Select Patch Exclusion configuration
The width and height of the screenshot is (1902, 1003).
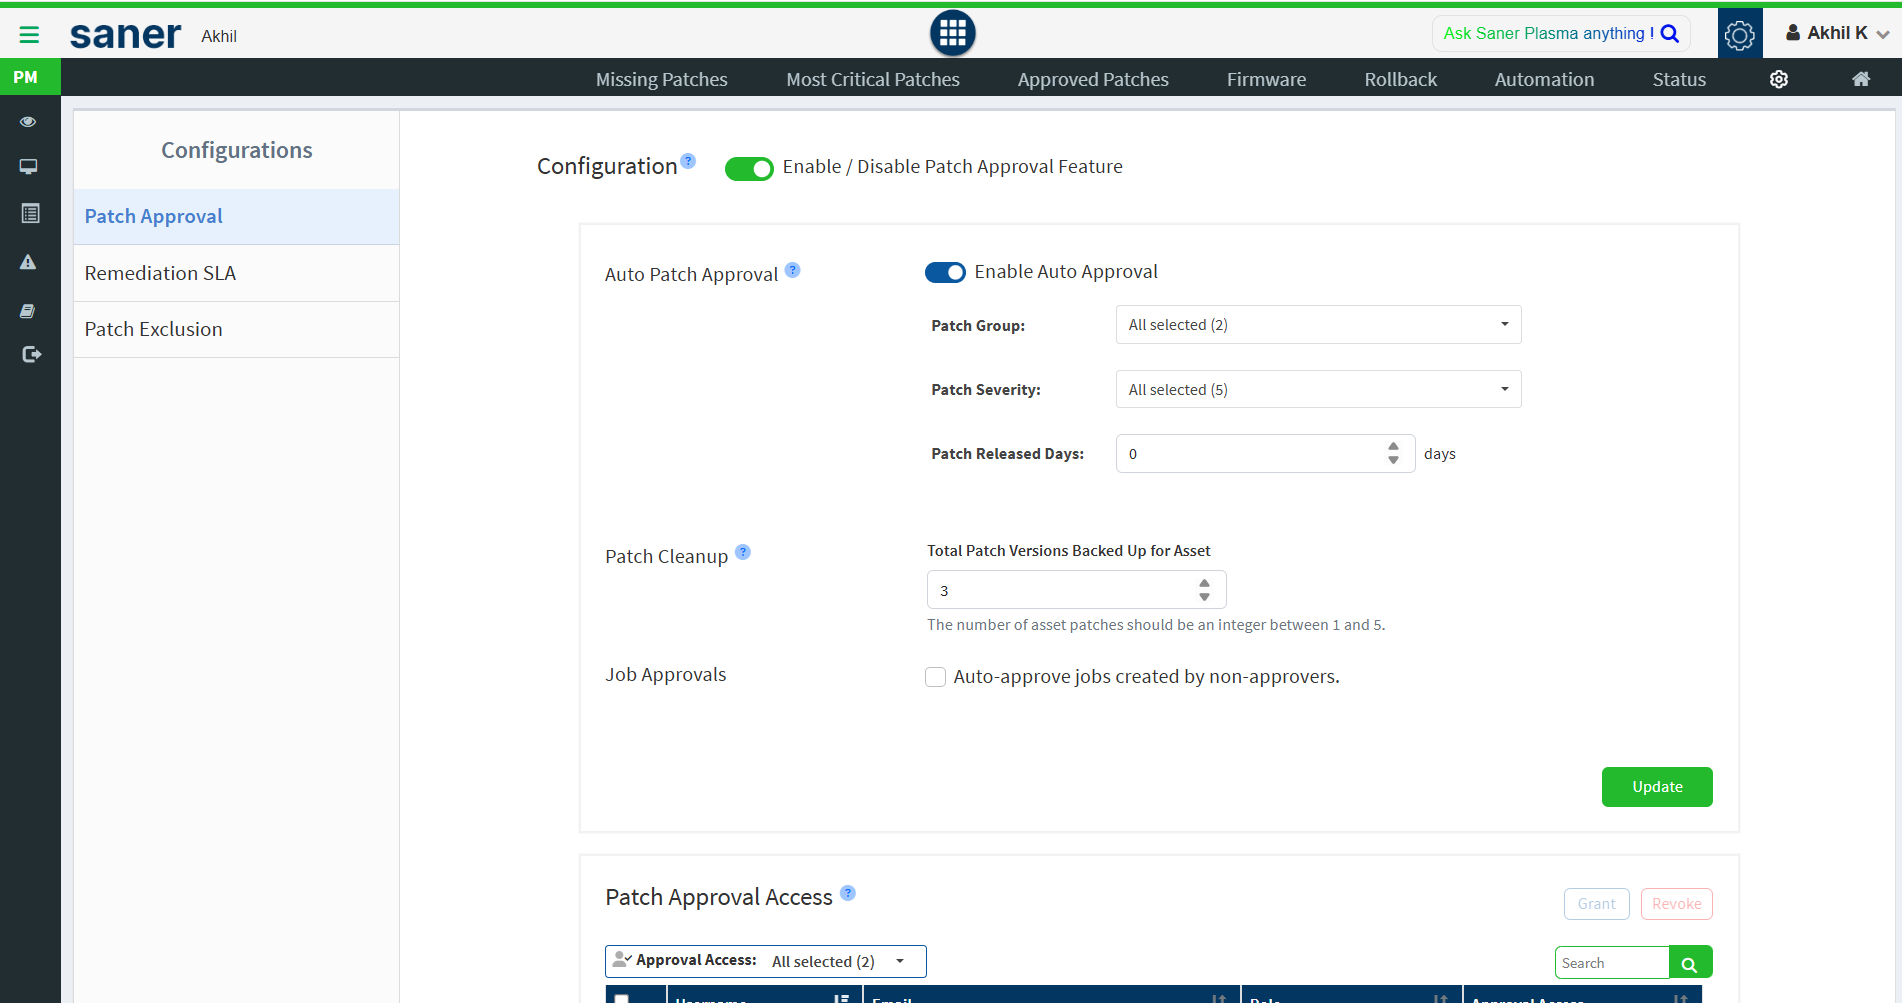[x=236, y=329]
